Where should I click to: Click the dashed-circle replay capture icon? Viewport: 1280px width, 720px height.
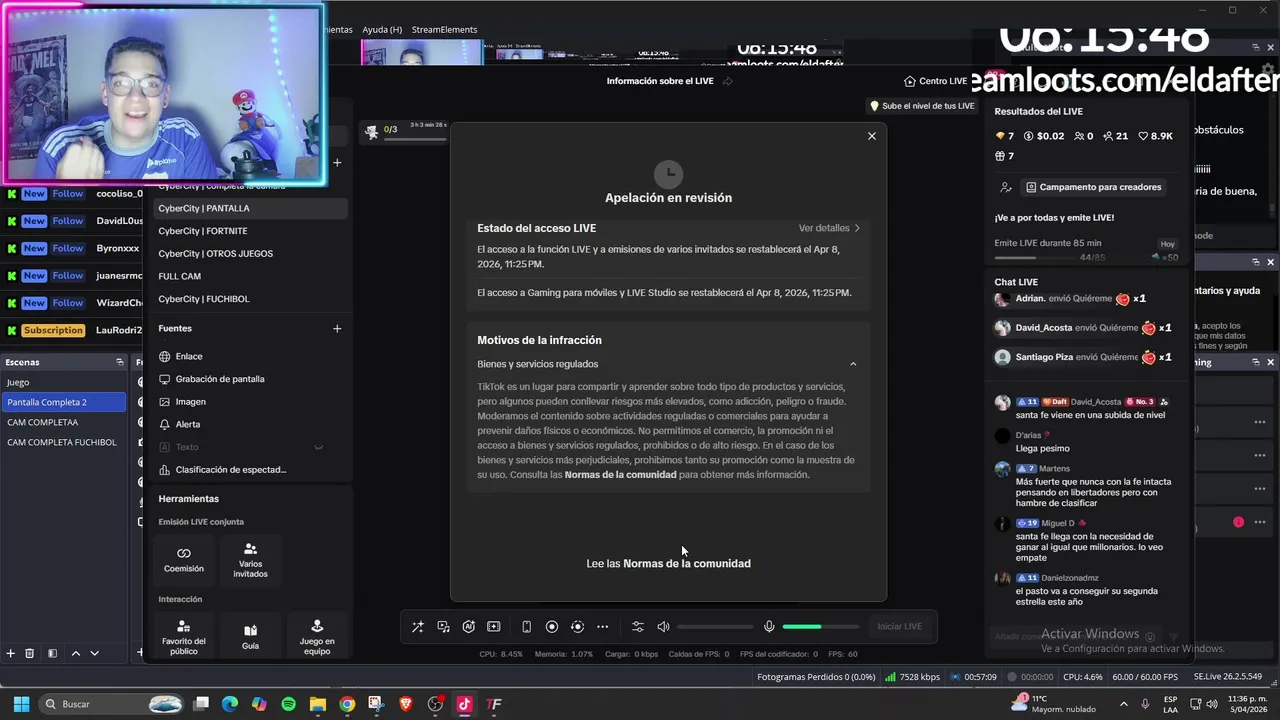(x=577, y=627)
